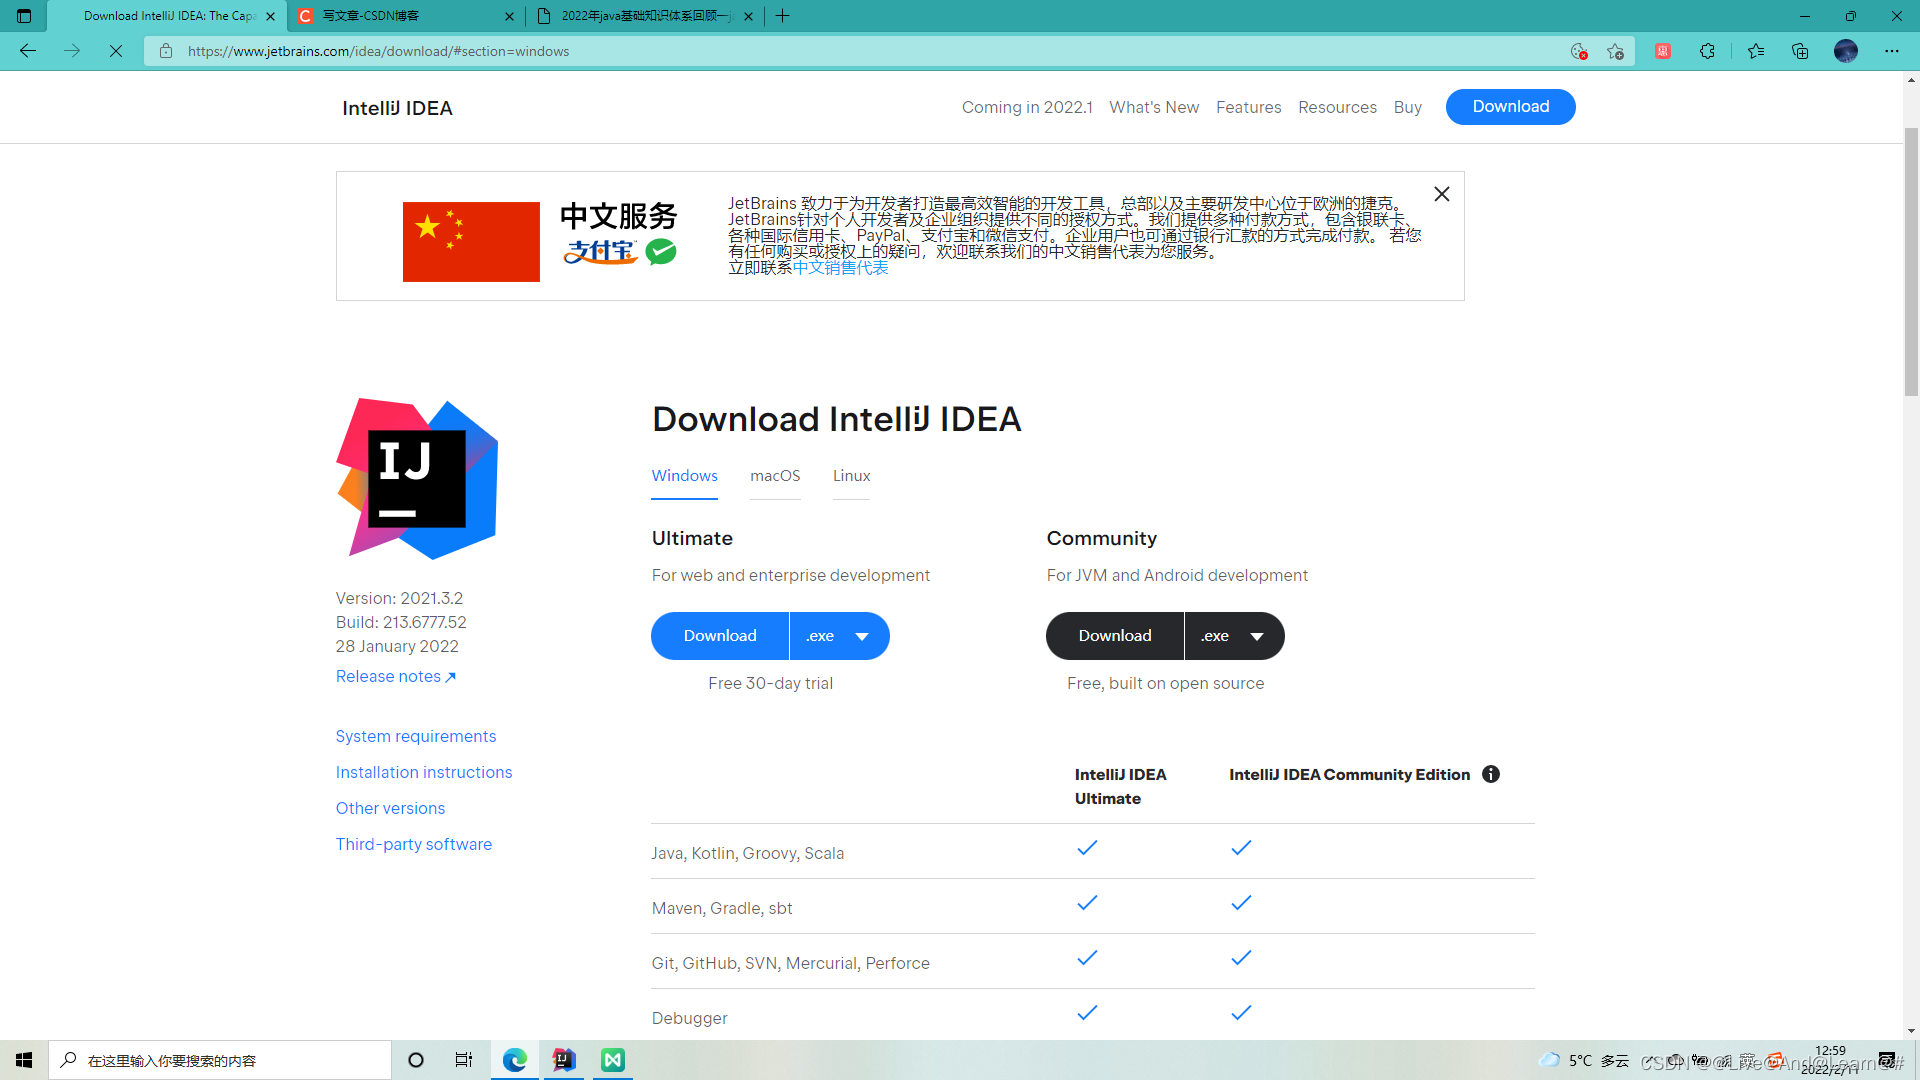
Task: Download the Community edition
Action: pyautogui.click(x=1114, y=635)
